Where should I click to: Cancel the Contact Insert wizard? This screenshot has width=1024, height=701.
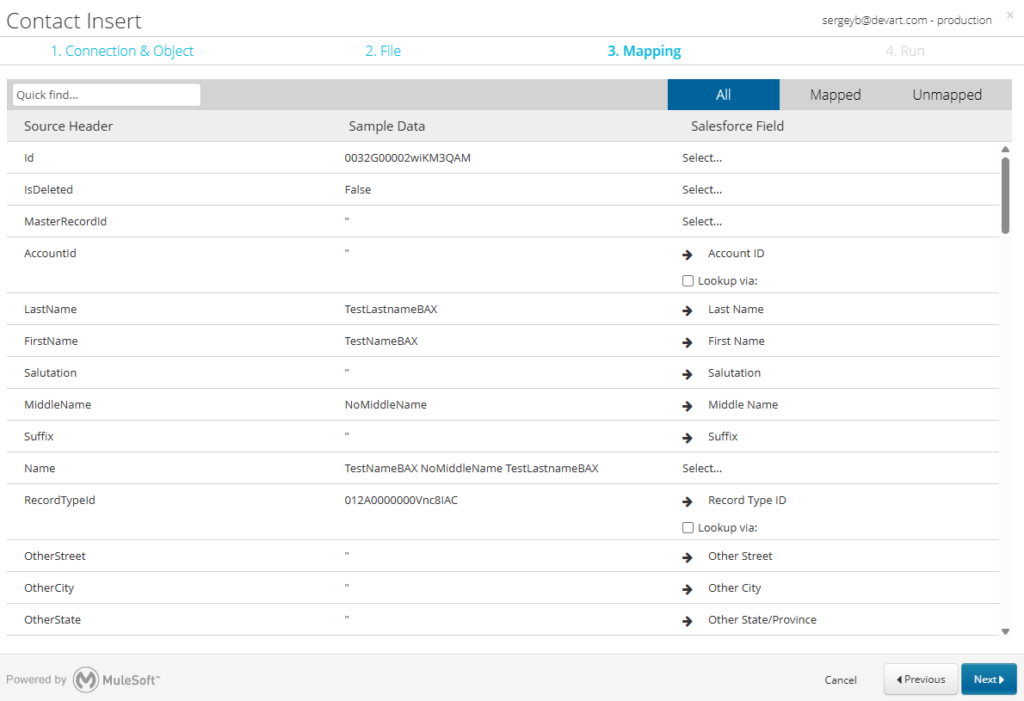pyautogui.click(x=840, y=680)
